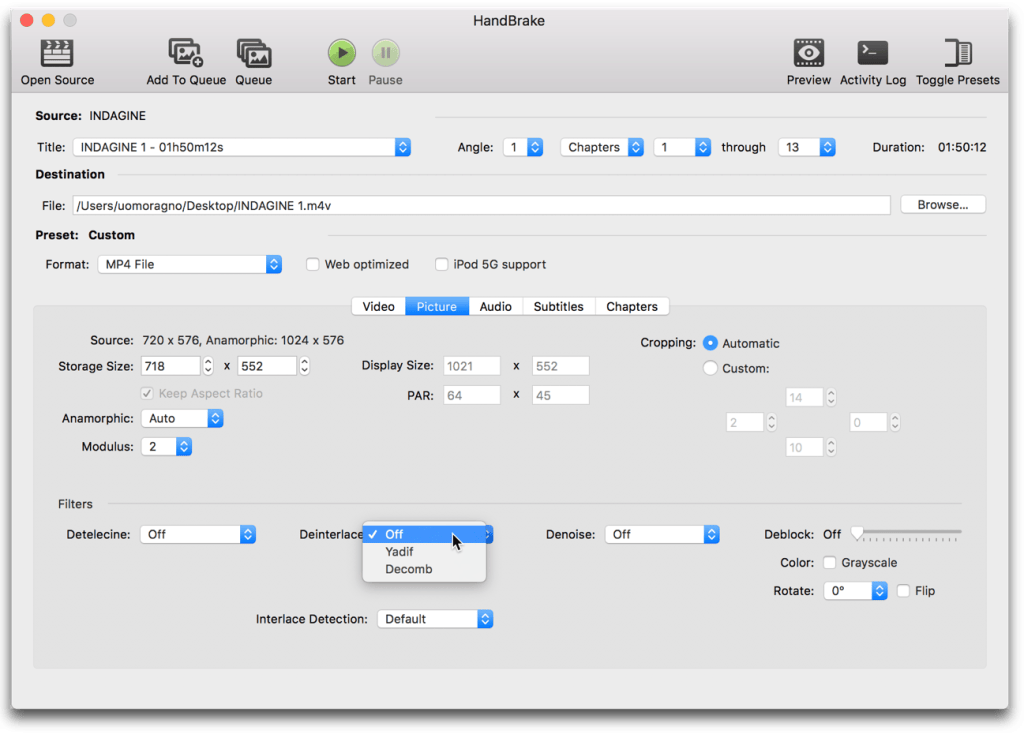Click the Open Source clapperboard icon

coord(57,54)
